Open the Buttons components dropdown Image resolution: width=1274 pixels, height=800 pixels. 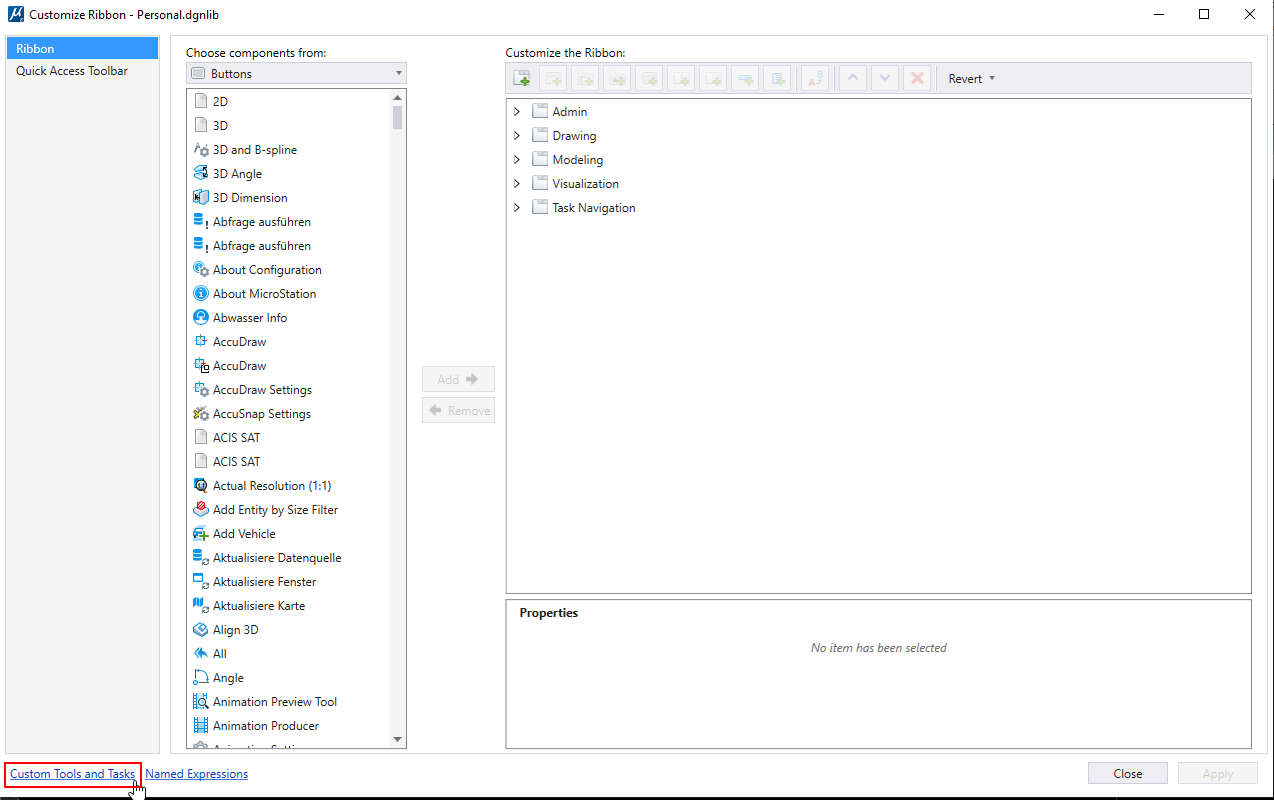(296, 73)
